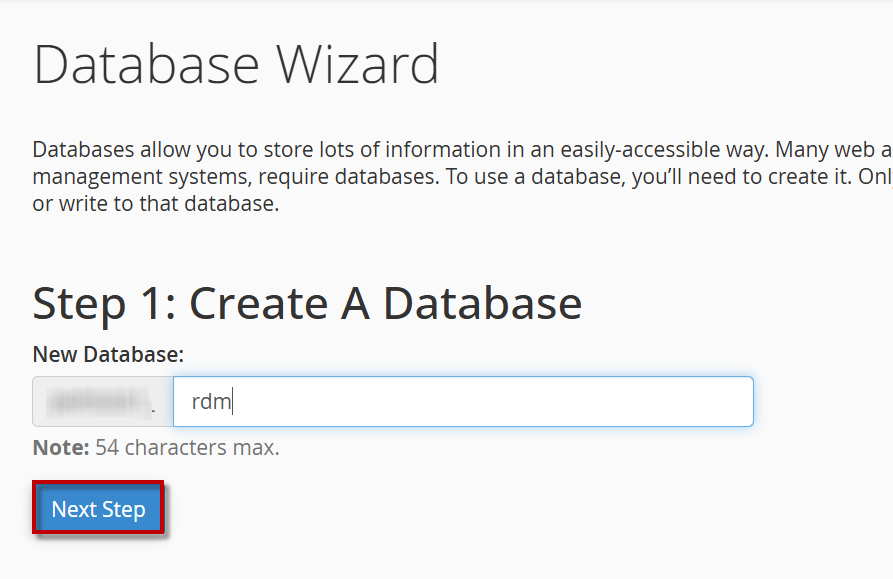Click the "New Database:" field label
893x579 pixels.
click(x=108, y=354)
